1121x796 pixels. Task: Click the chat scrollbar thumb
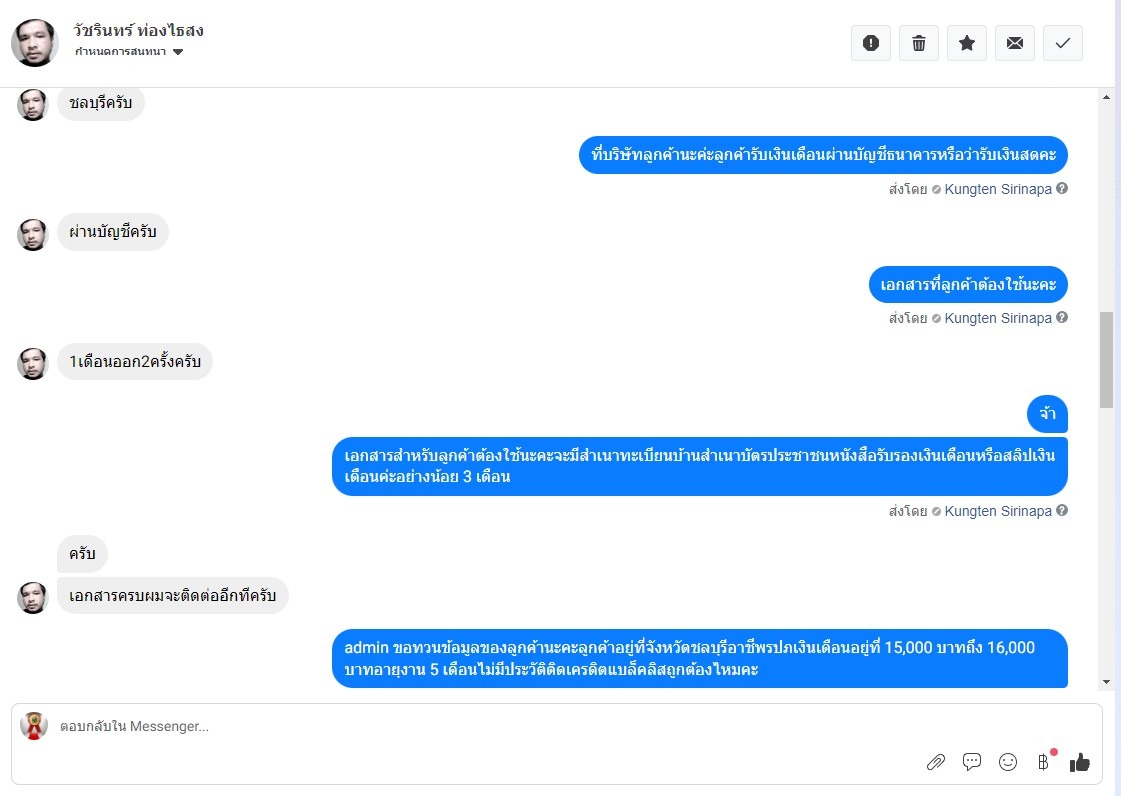coord(1106,358)
